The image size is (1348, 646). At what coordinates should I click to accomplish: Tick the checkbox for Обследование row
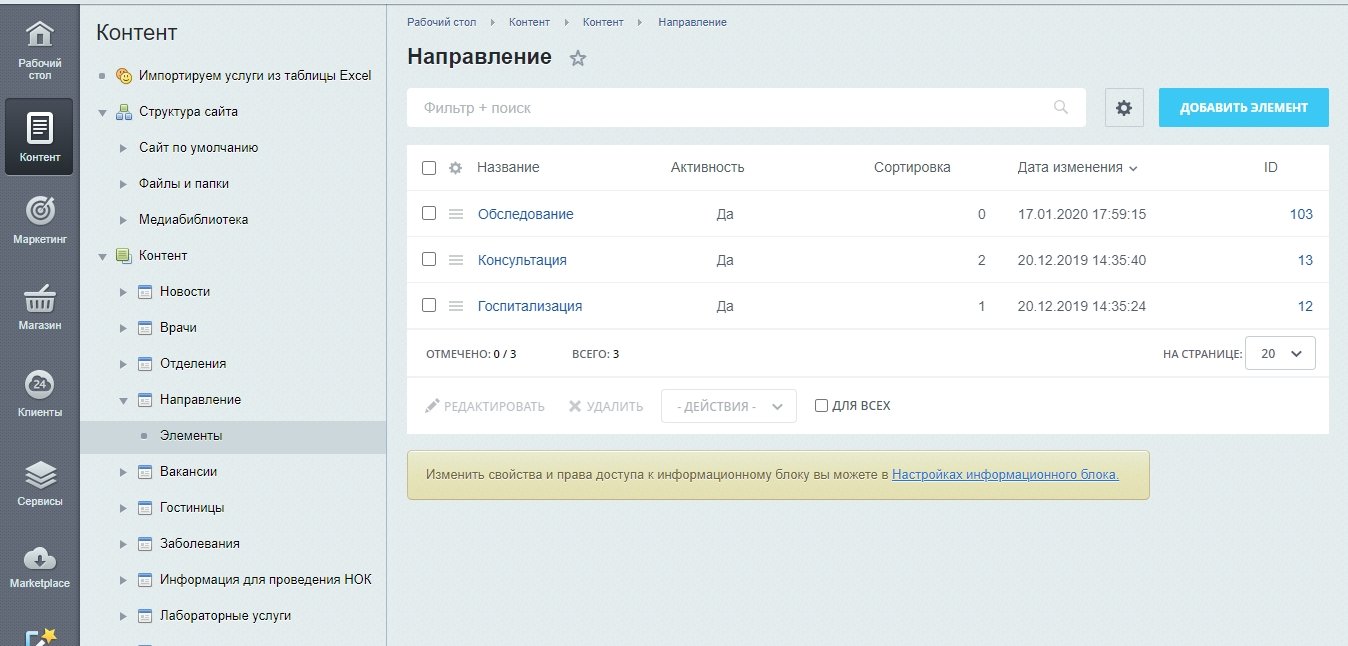coord(429,213)
